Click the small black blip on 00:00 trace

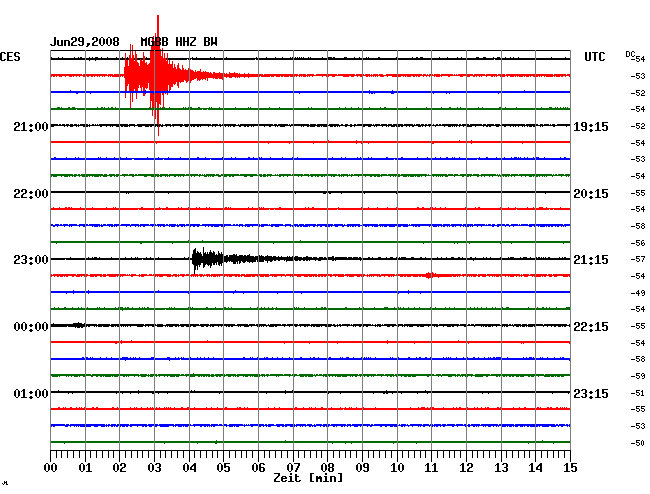pyautogui.click(x=78, y=325)
